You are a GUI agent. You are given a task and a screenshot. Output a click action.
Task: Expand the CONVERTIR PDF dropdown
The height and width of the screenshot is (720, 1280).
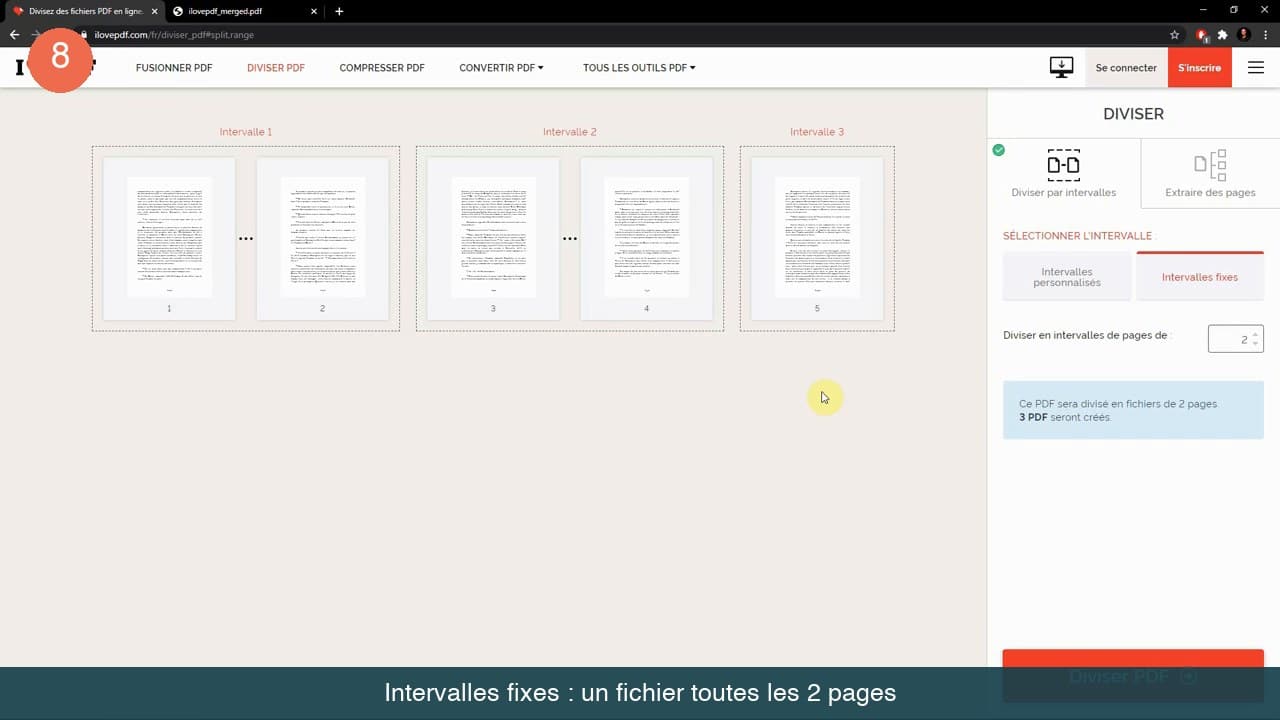501,68
